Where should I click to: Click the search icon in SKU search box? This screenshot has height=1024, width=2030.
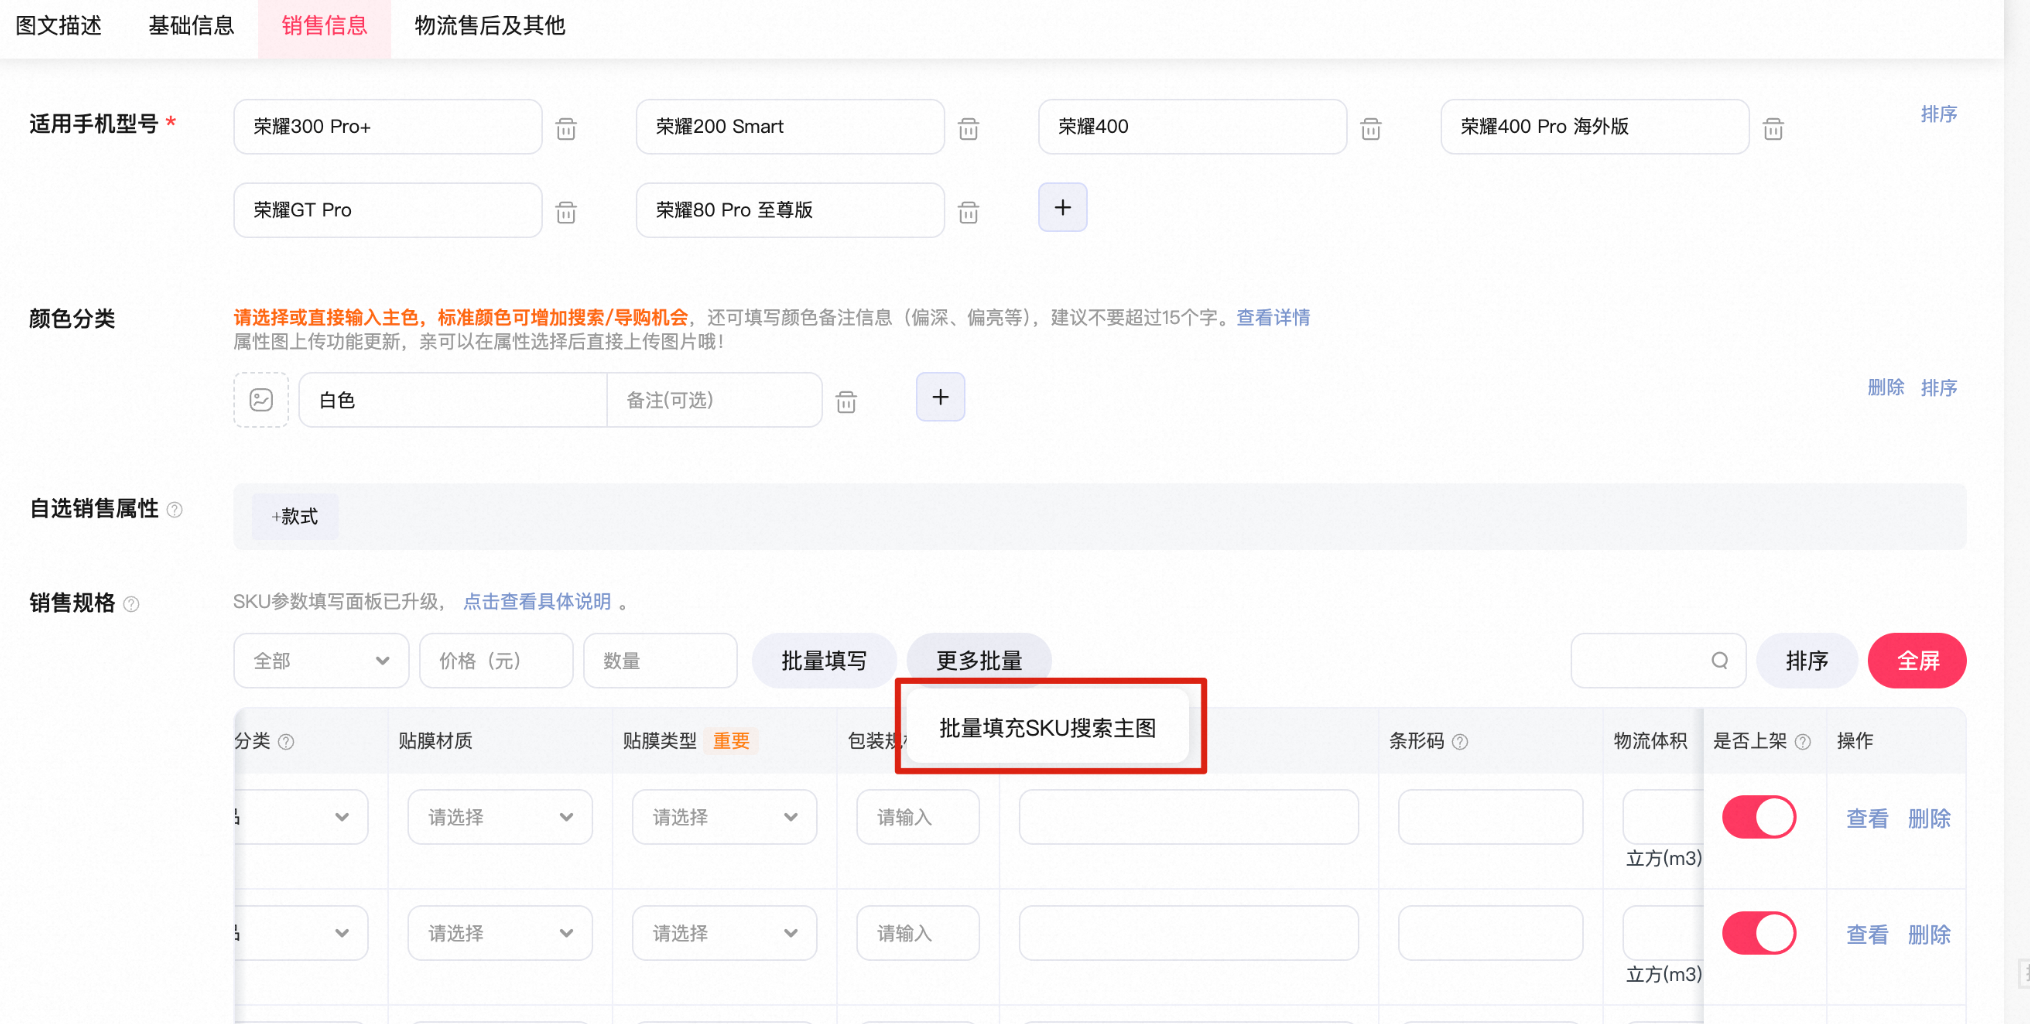tap(1719, 661)
